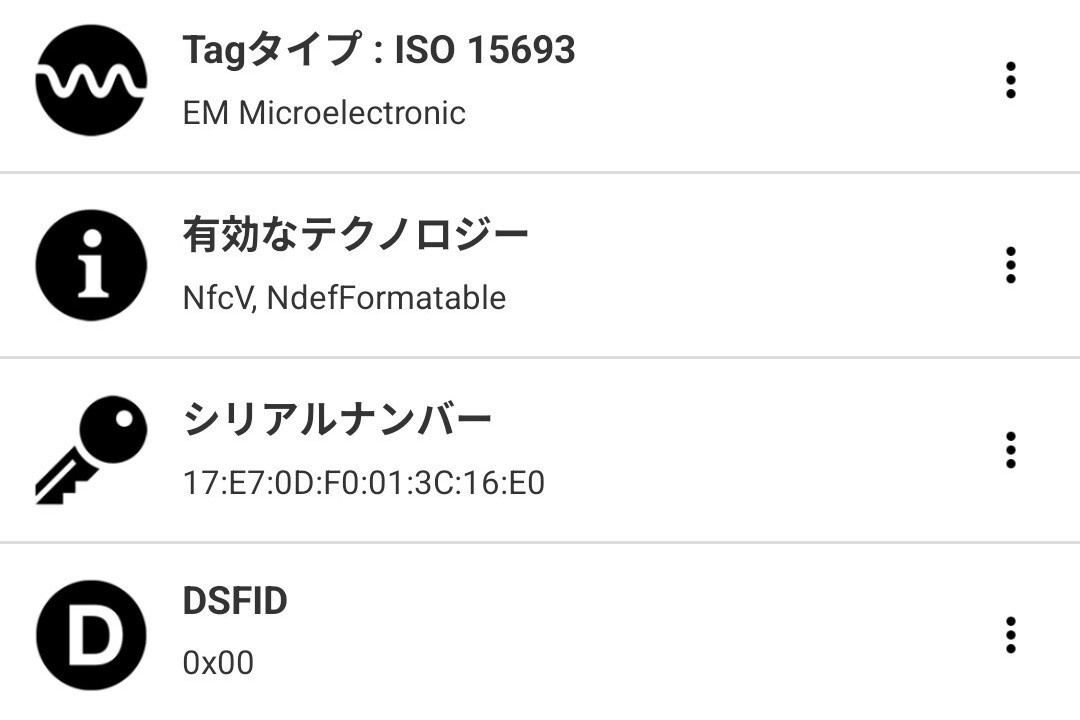The width and height of the screenshot is (1080, 720).
Task: Open three-dot menu for DSFID row
Action: [1010, 635]
